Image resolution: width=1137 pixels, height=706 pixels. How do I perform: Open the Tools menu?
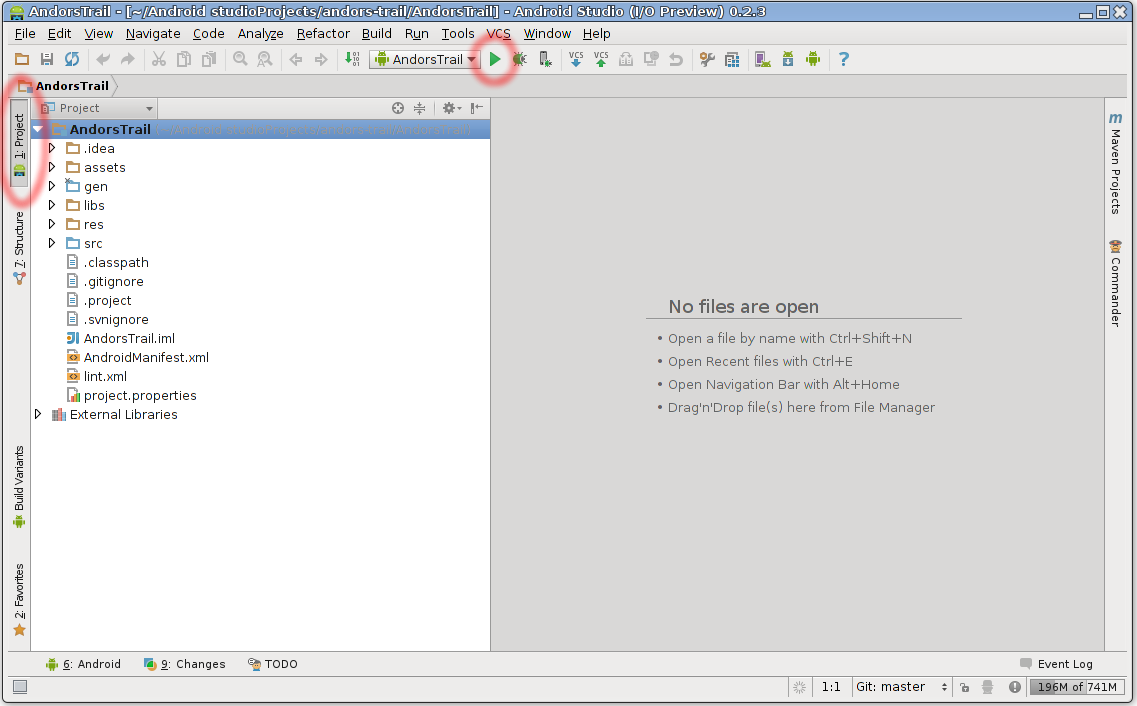pos(458,33)
